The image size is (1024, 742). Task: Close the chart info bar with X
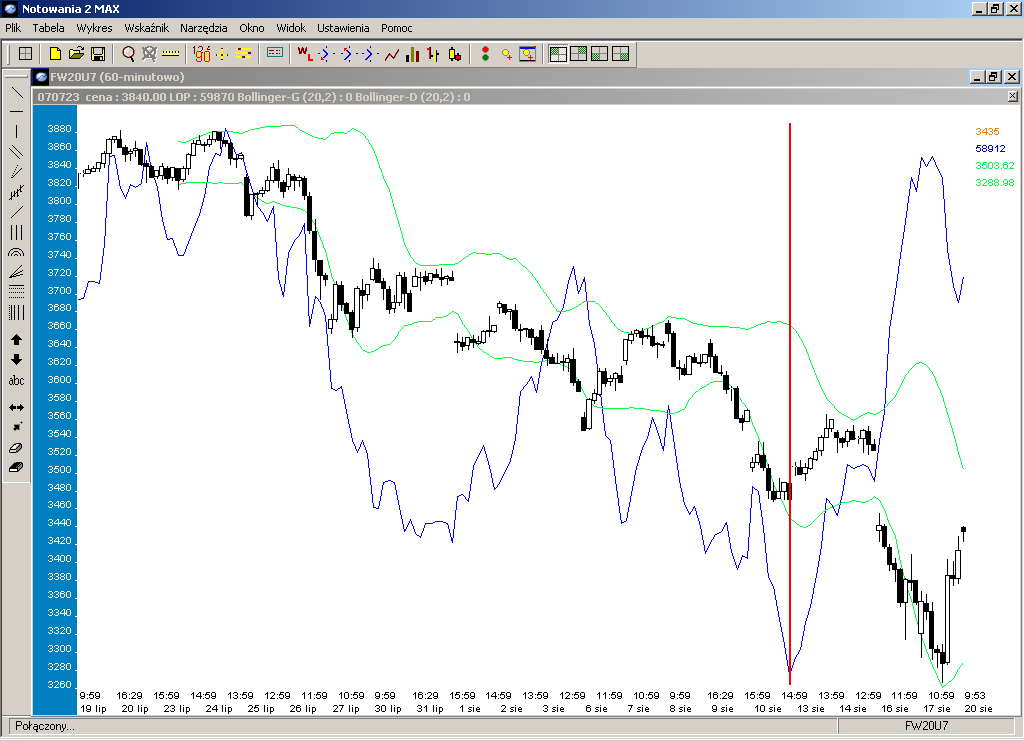pyautogui.click(x=1012, y=97)
